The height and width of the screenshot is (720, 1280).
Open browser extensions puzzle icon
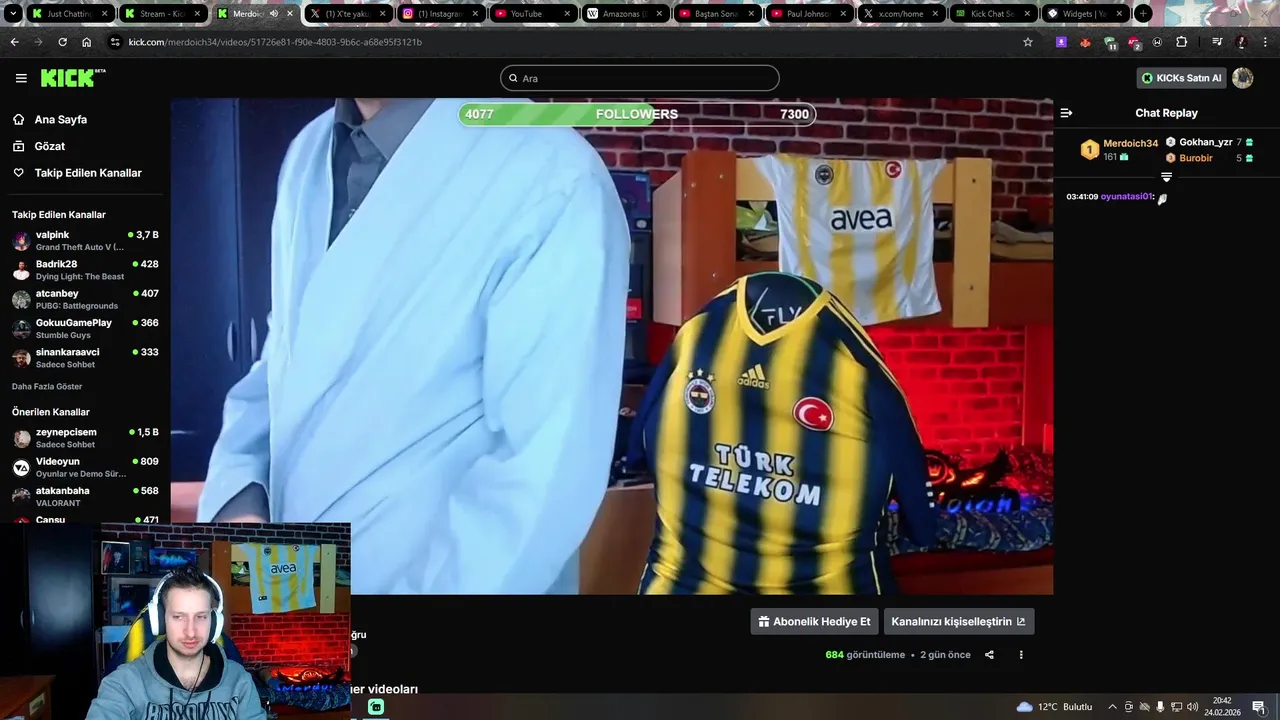[x=1181, y=42]
